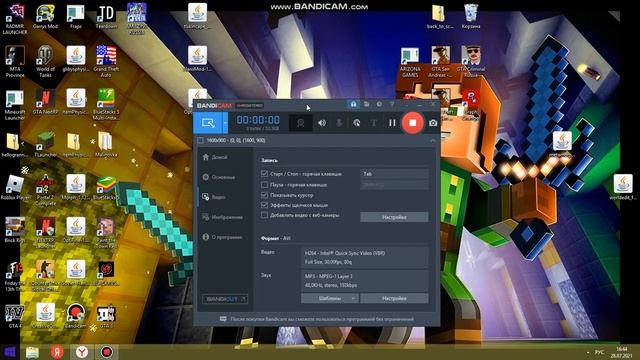The image size is (640, 360).
Task: Open the О программе sidebar tab
Action: point(222,237)
